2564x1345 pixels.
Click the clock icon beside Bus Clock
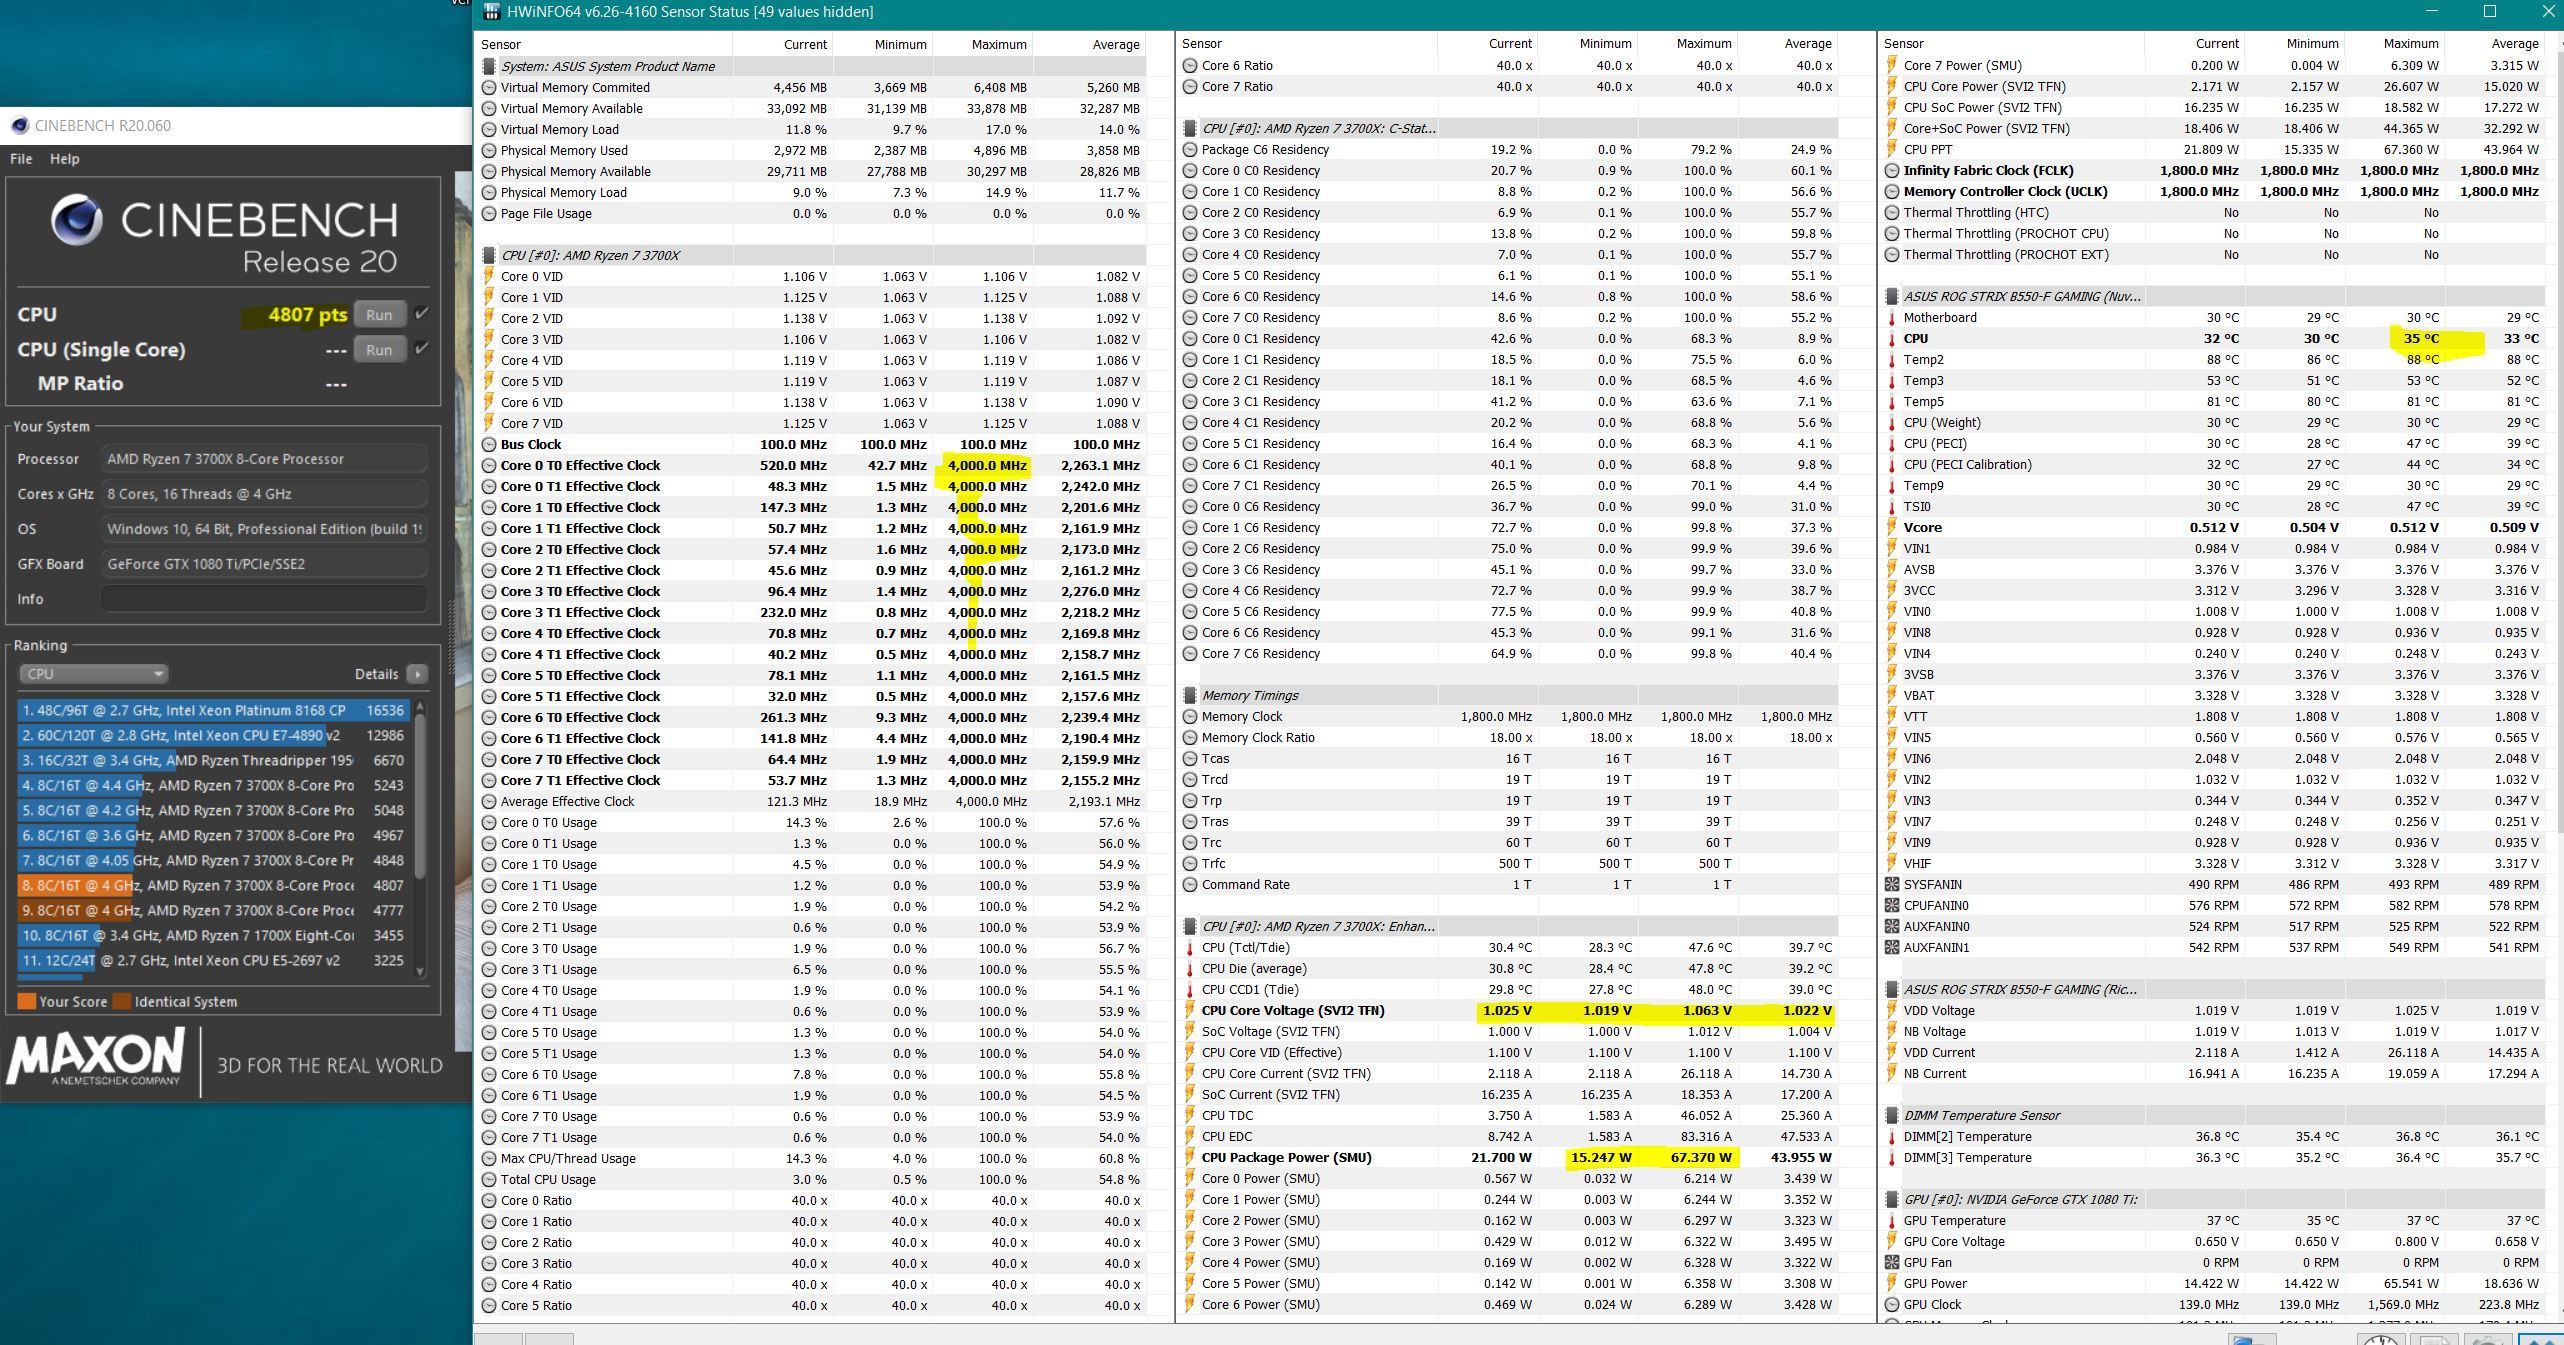(489, 444)
